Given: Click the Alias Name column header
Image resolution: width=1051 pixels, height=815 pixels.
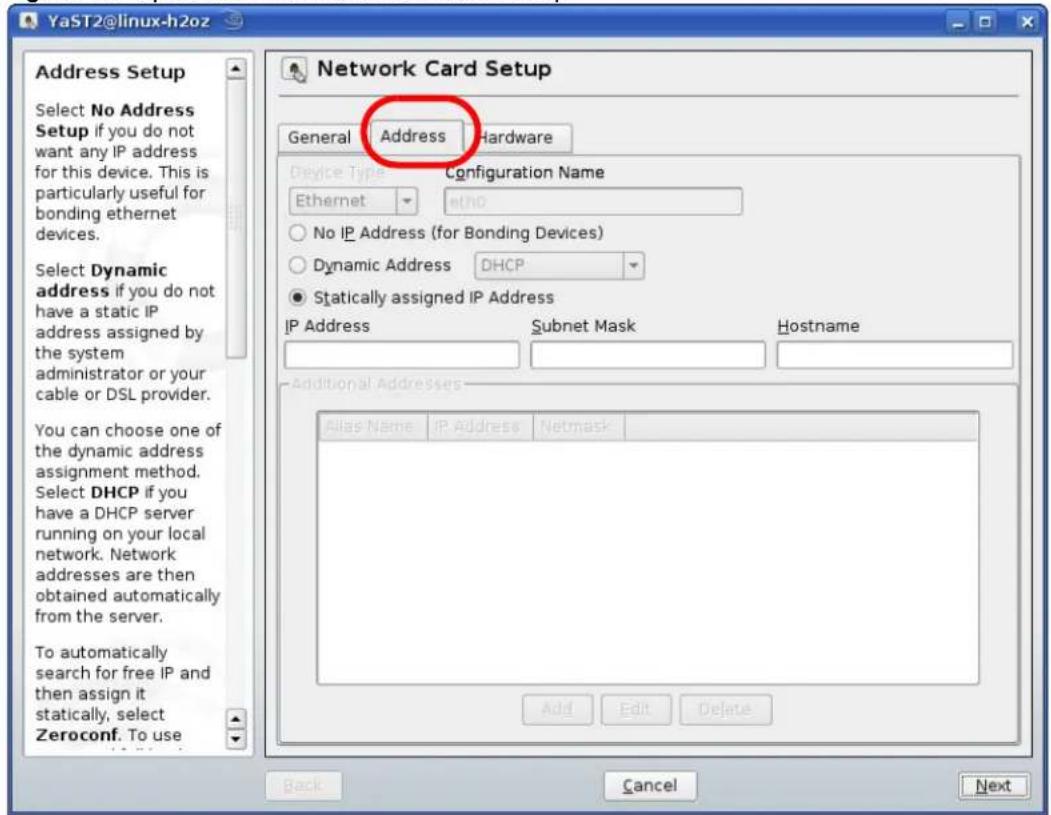Looking at the screenshot, I should pos(372,427).
